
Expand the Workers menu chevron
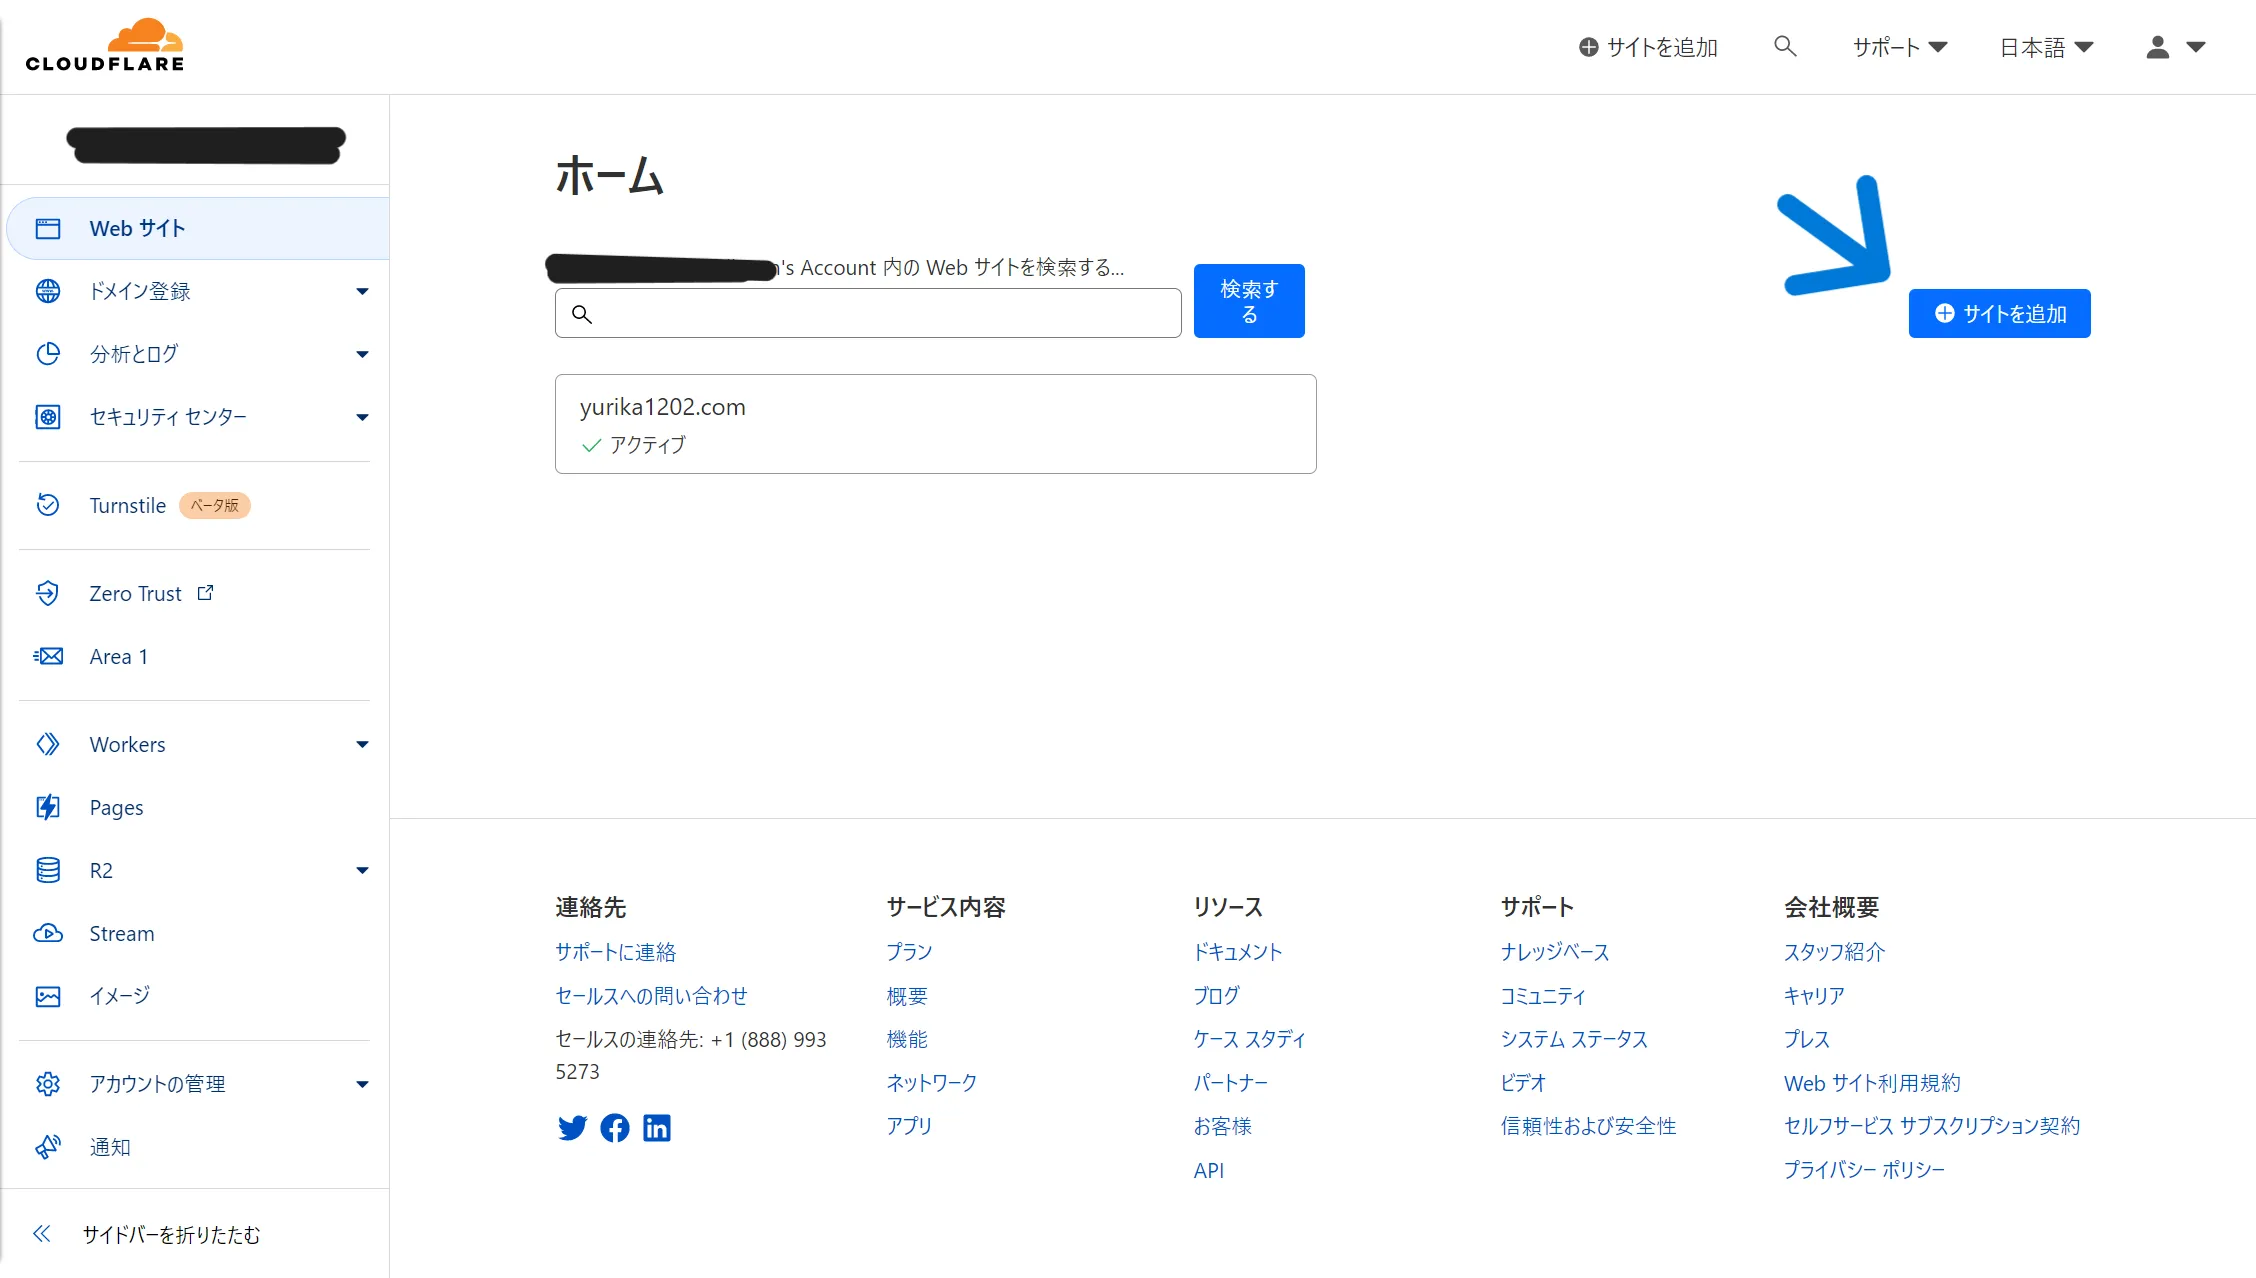point(362,744)
